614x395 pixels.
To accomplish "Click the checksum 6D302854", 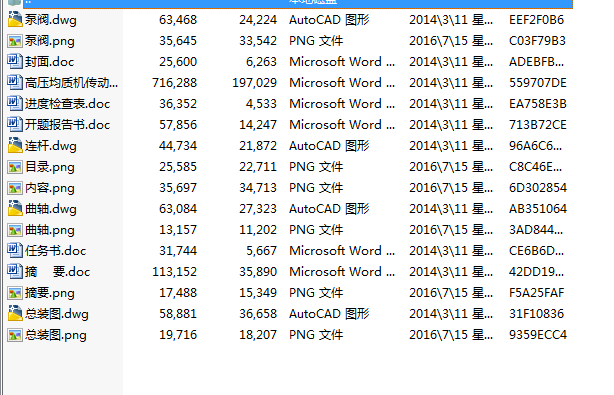I will coord(538,188).
